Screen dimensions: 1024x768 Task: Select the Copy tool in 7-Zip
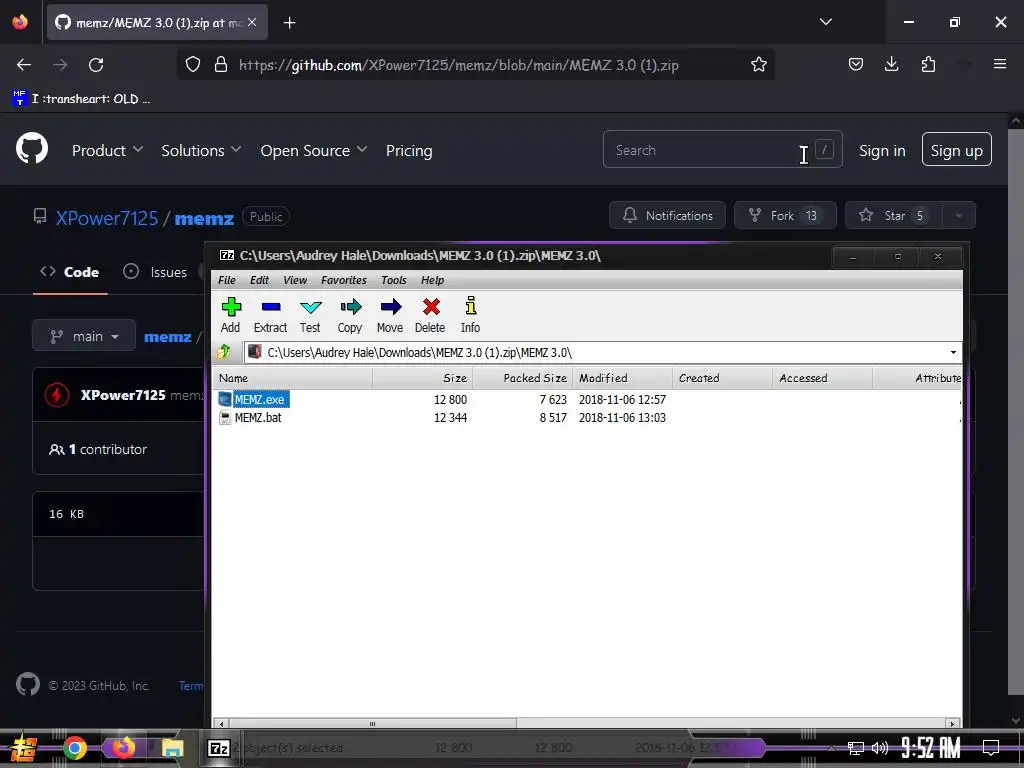point(350,315)
